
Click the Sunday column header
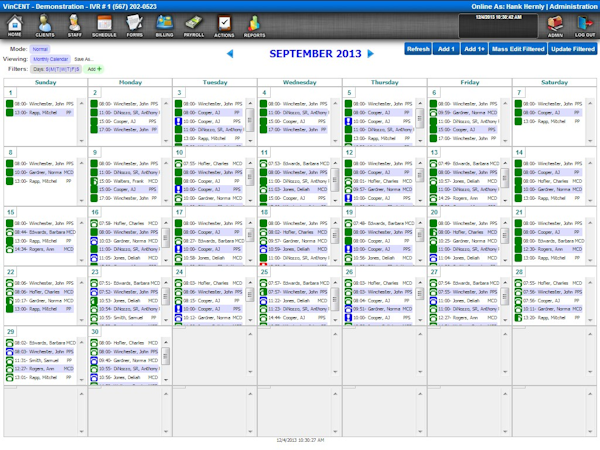click(46, 82)
